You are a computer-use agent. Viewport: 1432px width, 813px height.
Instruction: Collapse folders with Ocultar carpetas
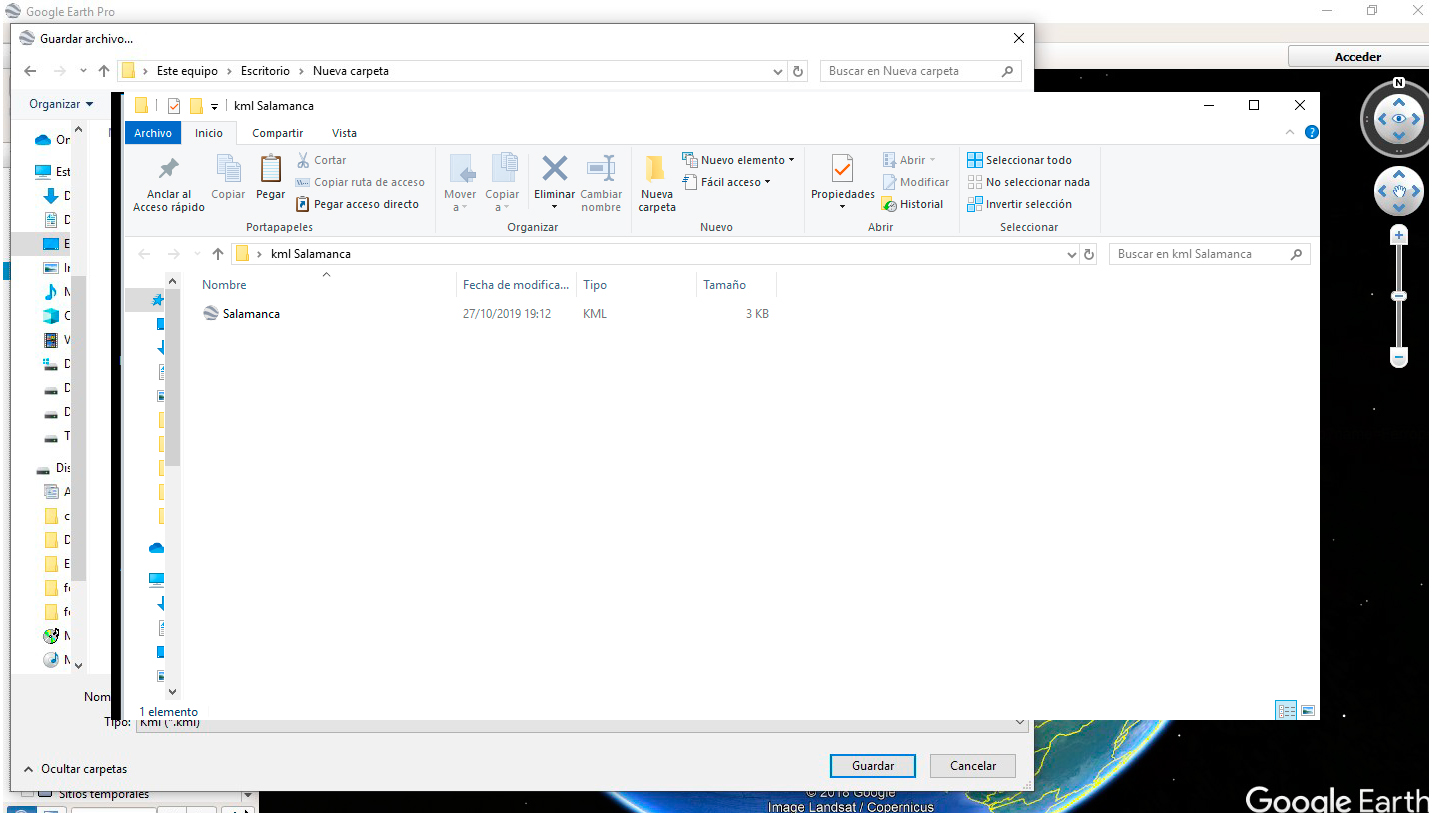[x=75, y=769]
